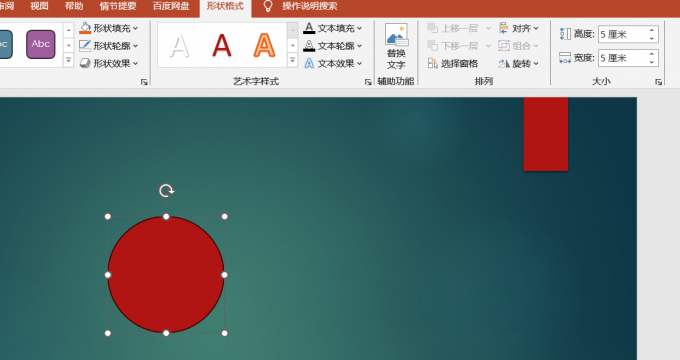This screenshot has width=680, height=360.
Task: Open 艺术字样式 dialog launcher
Action: coord(368,82)
